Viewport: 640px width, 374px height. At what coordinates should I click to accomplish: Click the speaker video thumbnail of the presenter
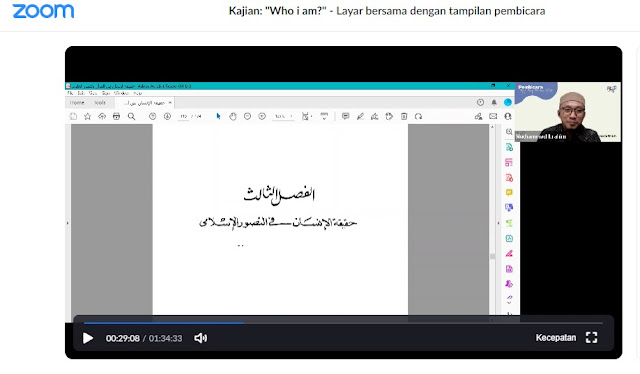coord(568,112)
